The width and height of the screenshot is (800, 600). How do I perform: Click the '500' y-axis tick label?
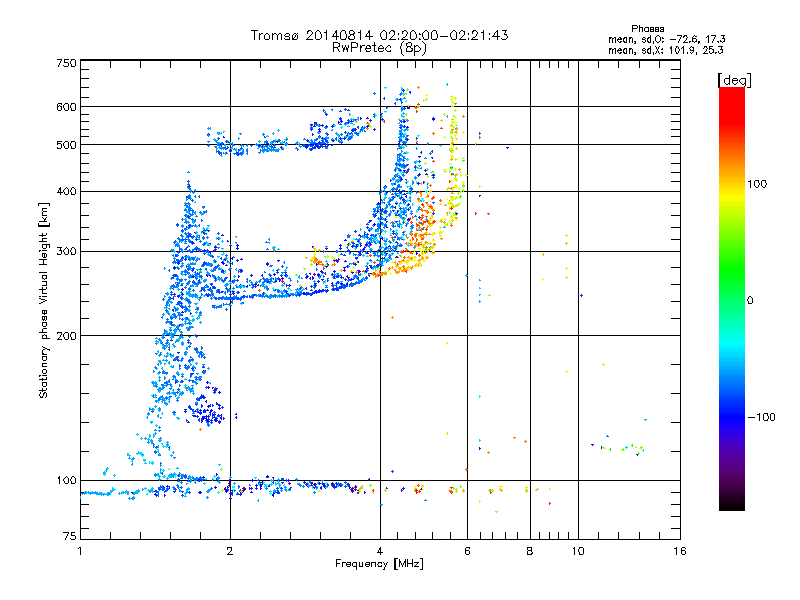point(66,145)
